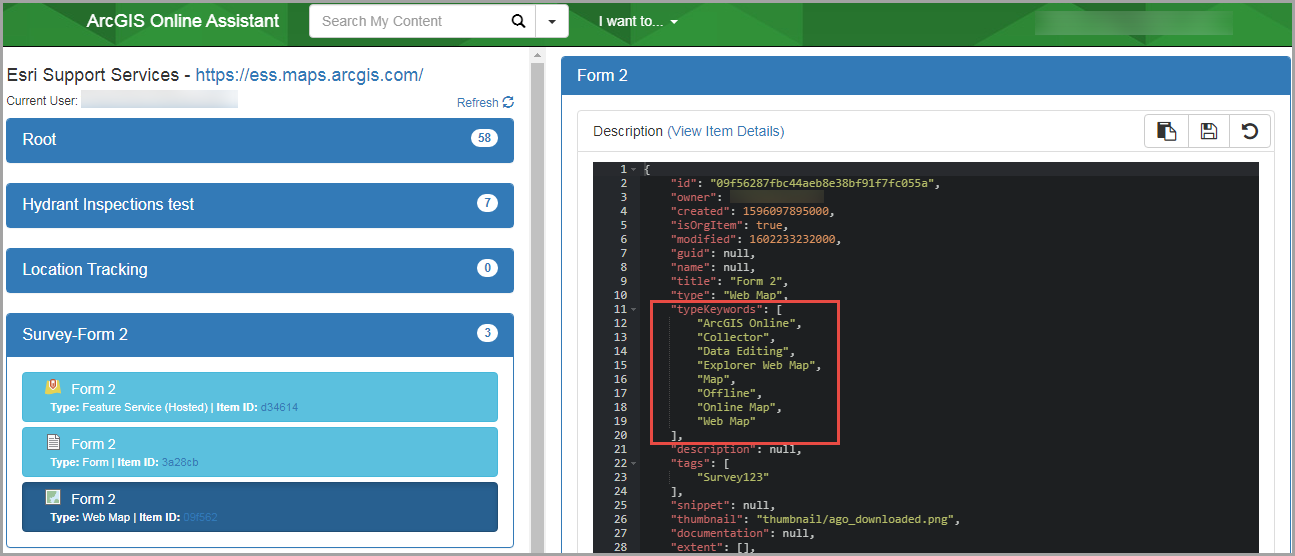
Task: Open the ess.maps.arcgis.com portal link
Action: click(309, 75)
